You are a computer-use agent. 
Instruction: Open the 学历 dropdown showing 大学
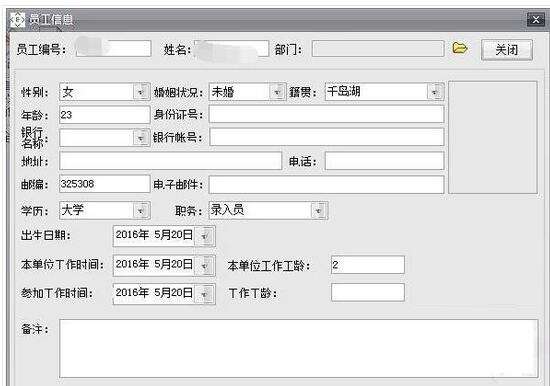pyautogui.click(x=141, y=211)
